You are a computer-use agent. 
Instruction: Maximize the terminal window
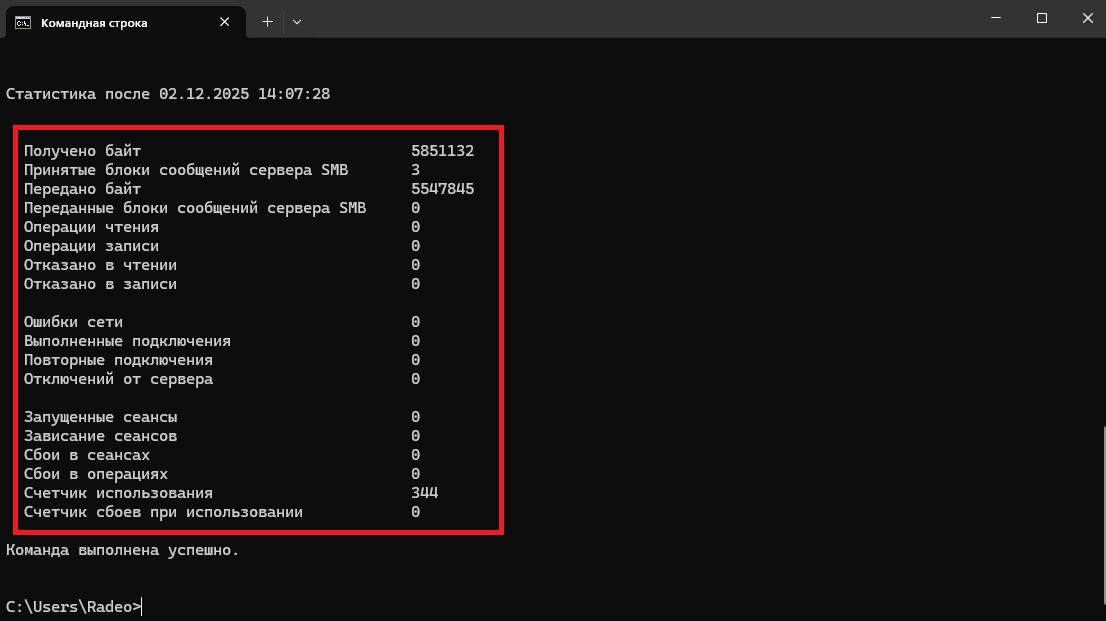point(1041,18)
